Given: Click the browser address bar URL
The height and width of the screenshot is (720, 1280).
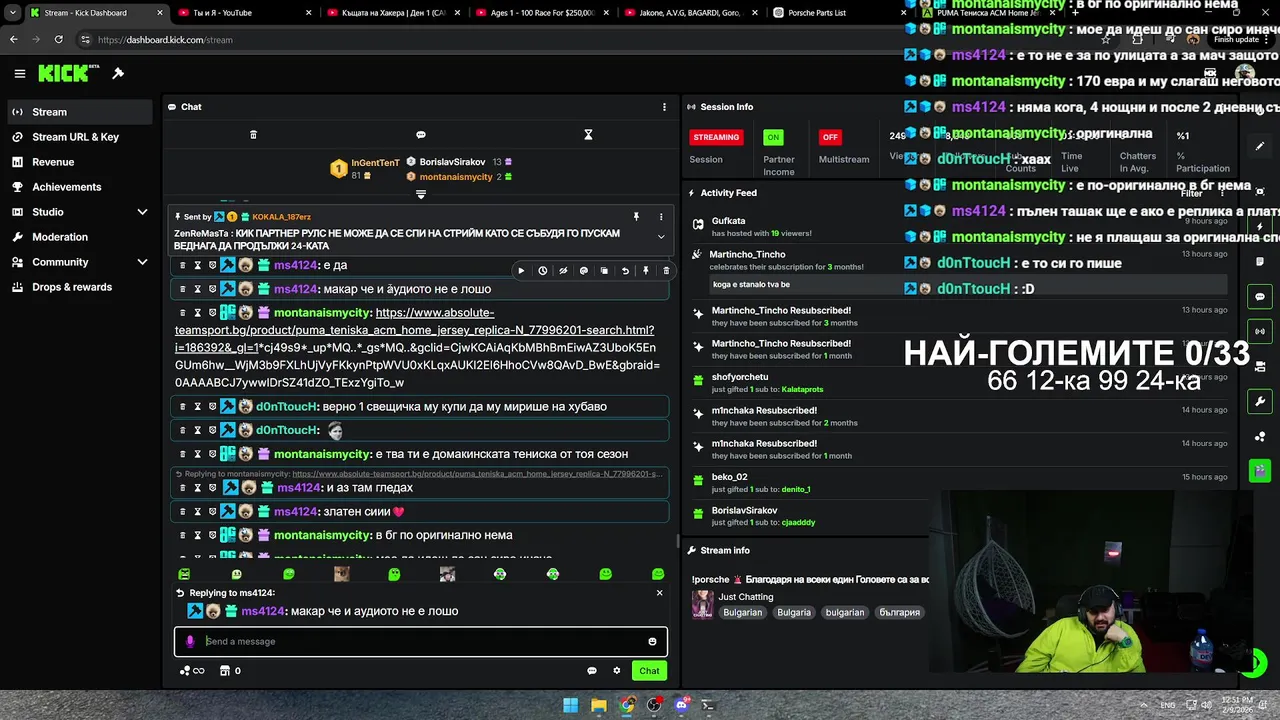Looking at the screenshot, I should tap(165, 40).
